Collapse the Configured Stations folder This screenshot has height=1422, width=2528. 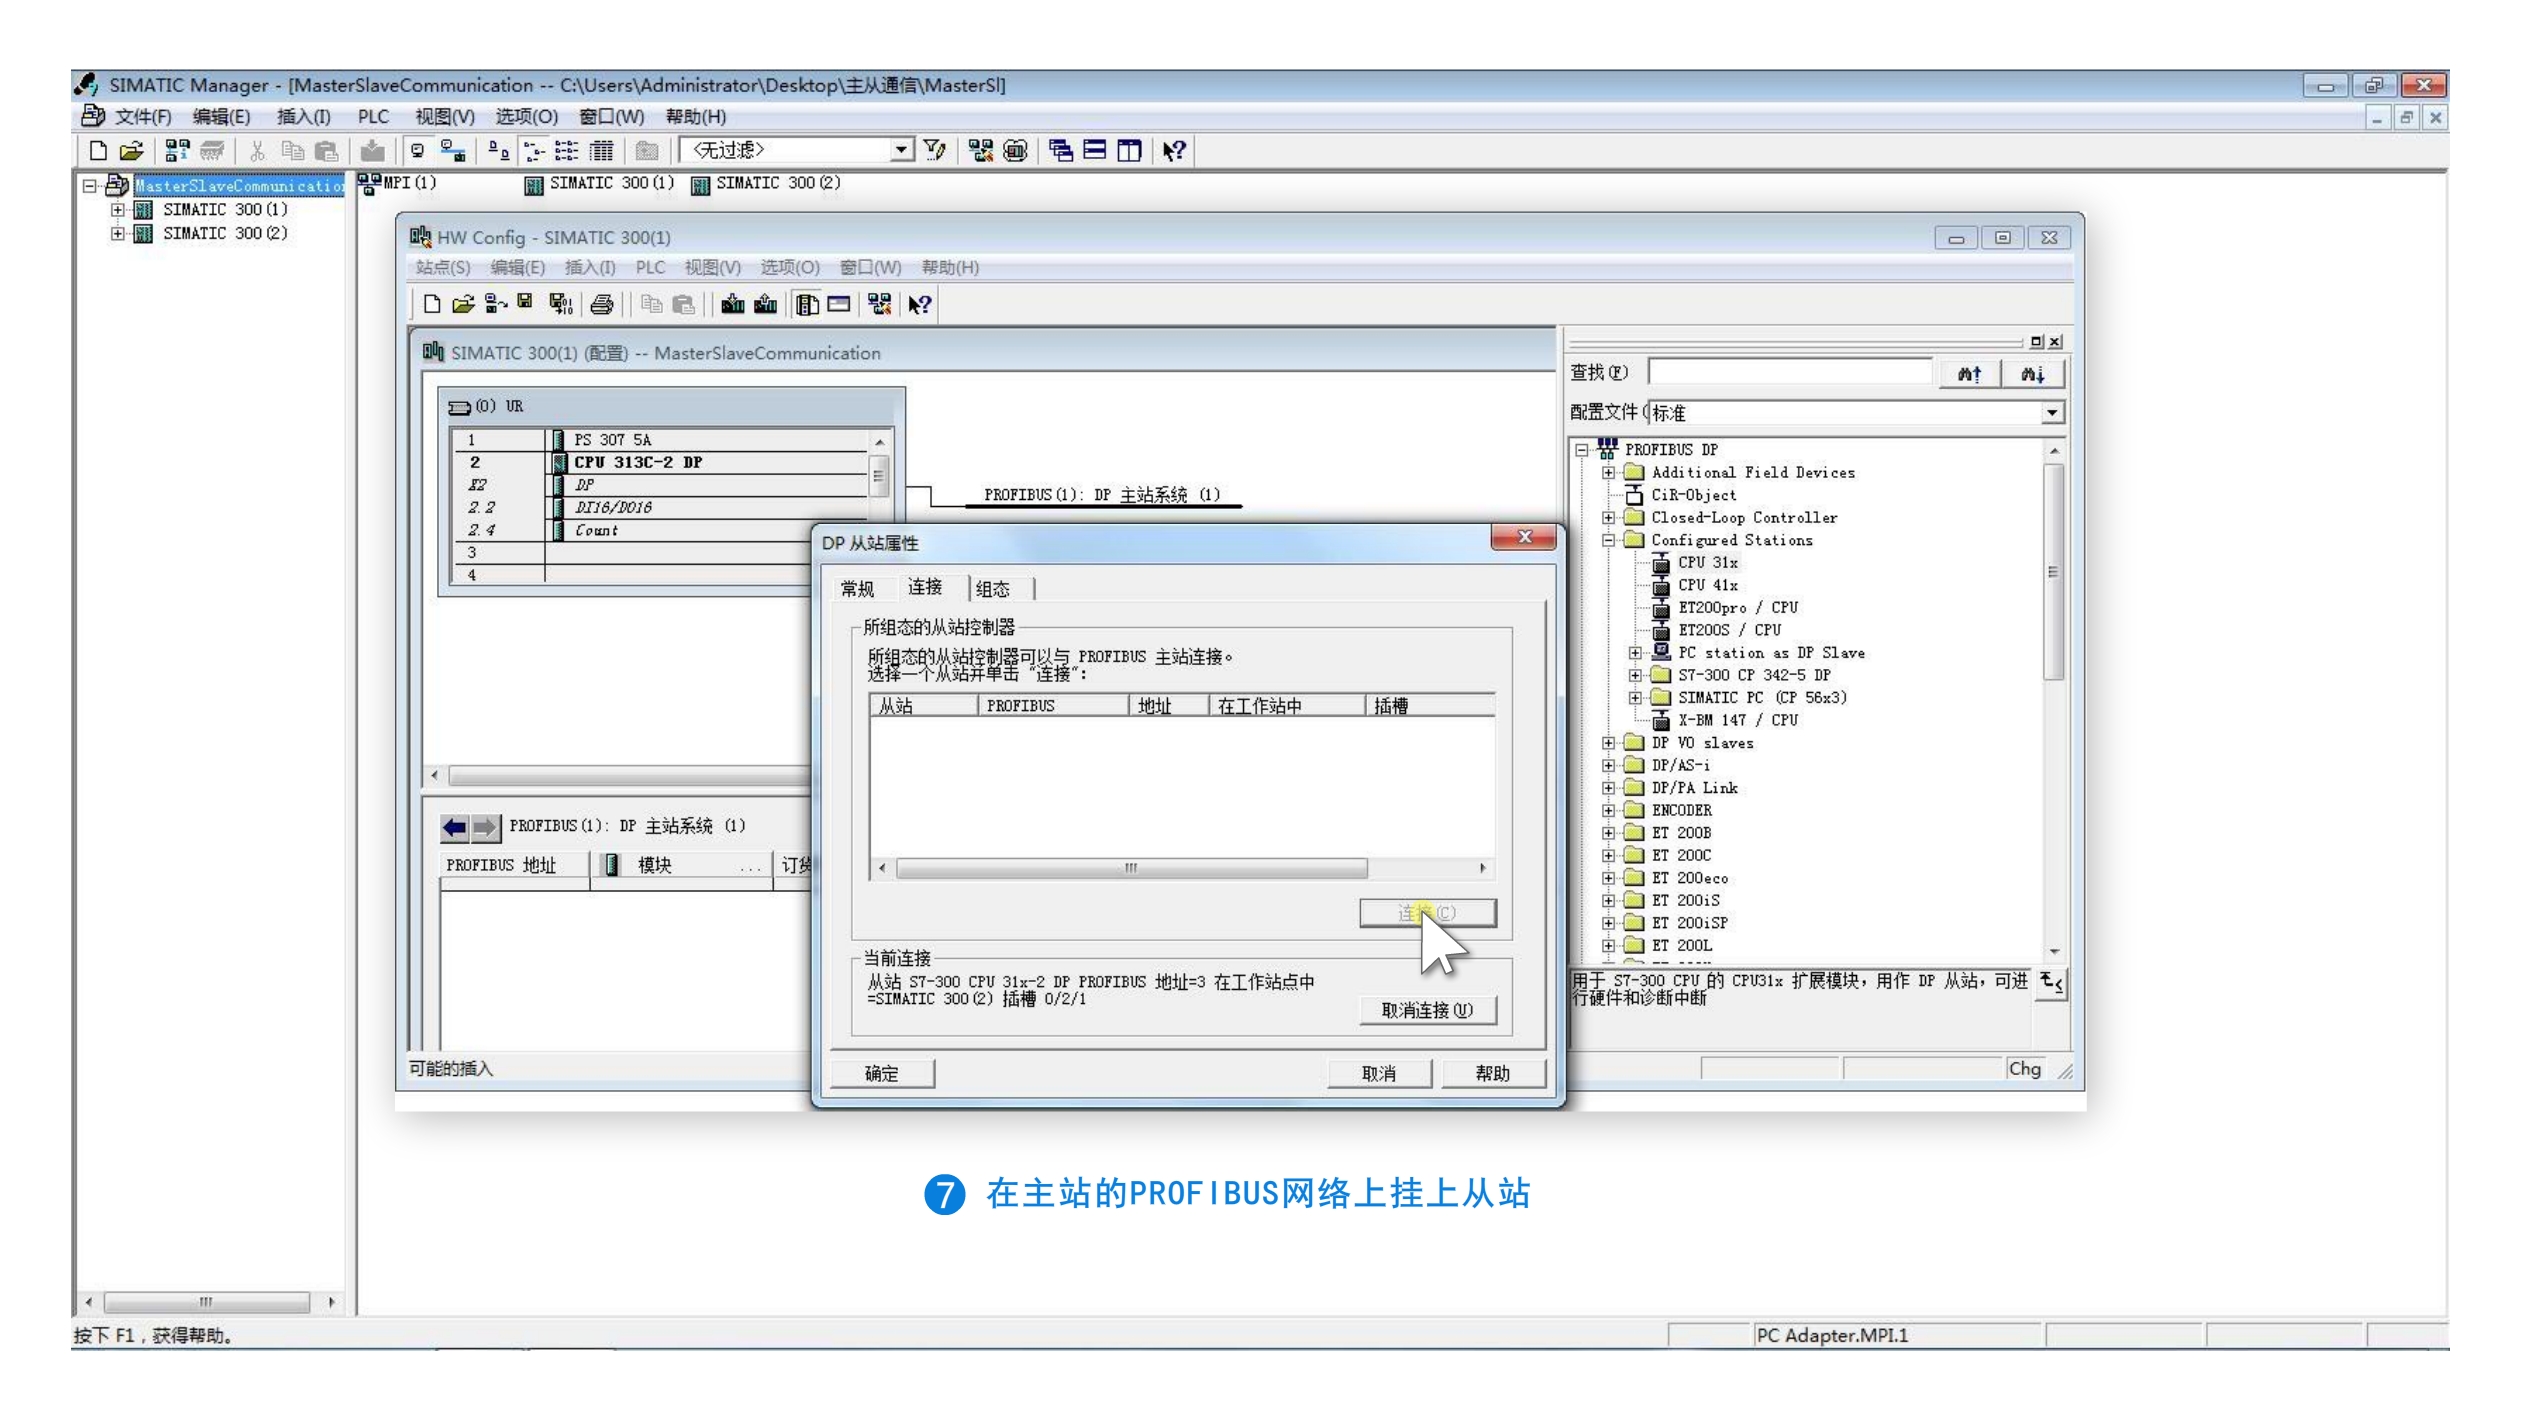click(1608, 541)
